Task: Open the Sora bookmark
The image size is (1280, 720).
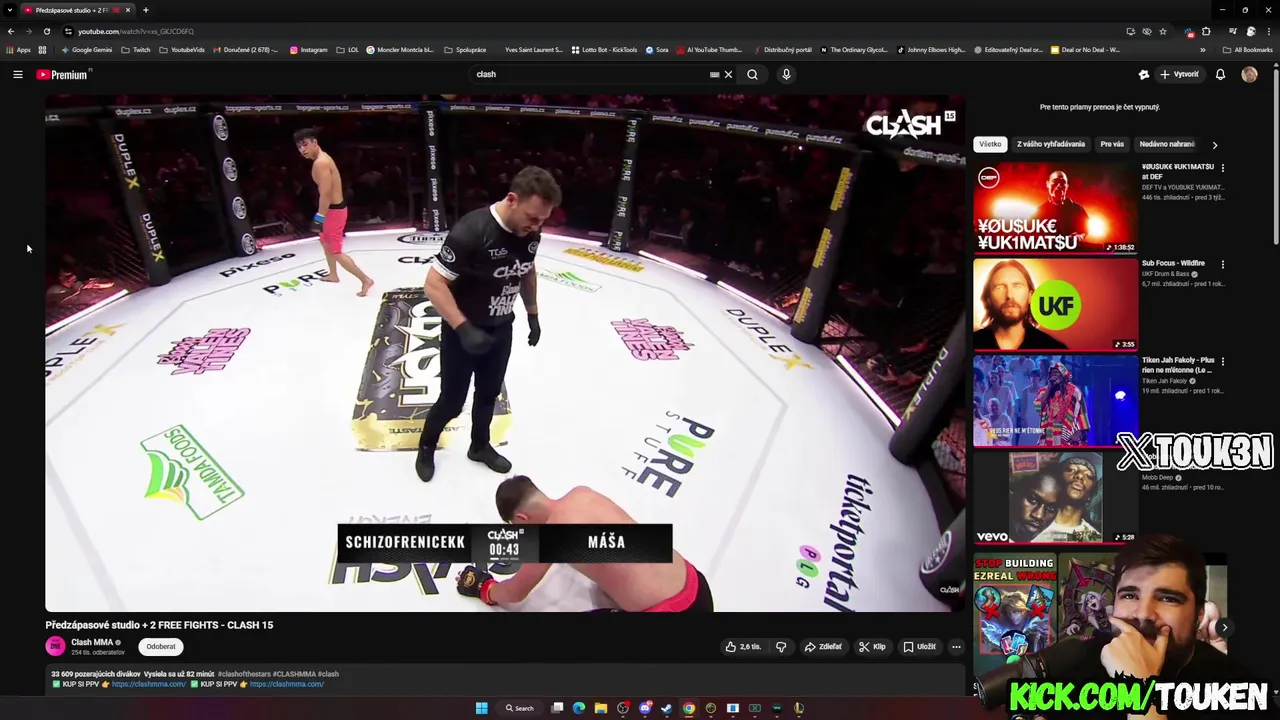Action: (x=657, y=50)
